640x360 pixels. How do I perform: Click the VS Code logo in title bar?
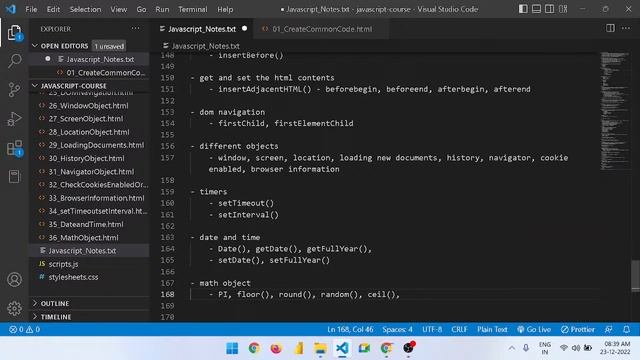coord(11,9)
